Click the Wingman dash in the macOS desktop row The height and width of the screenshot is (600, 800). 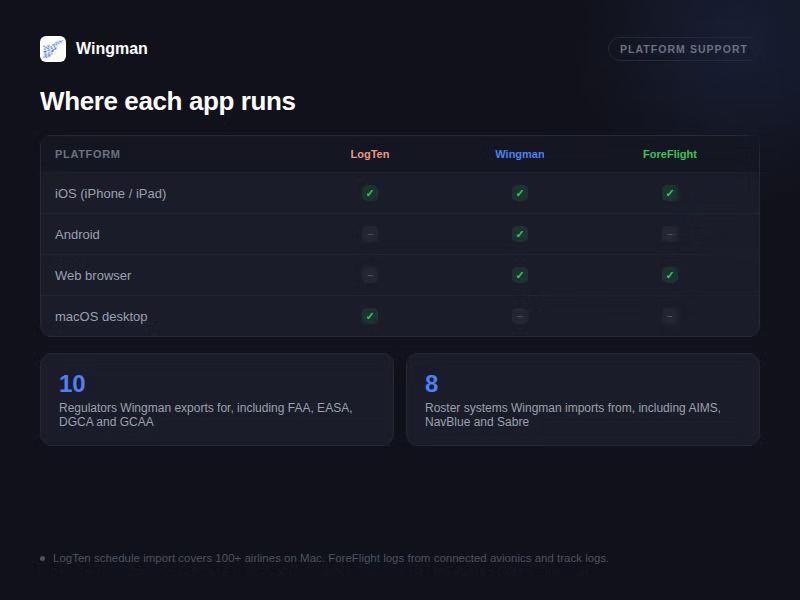click(x=520, y=316)
